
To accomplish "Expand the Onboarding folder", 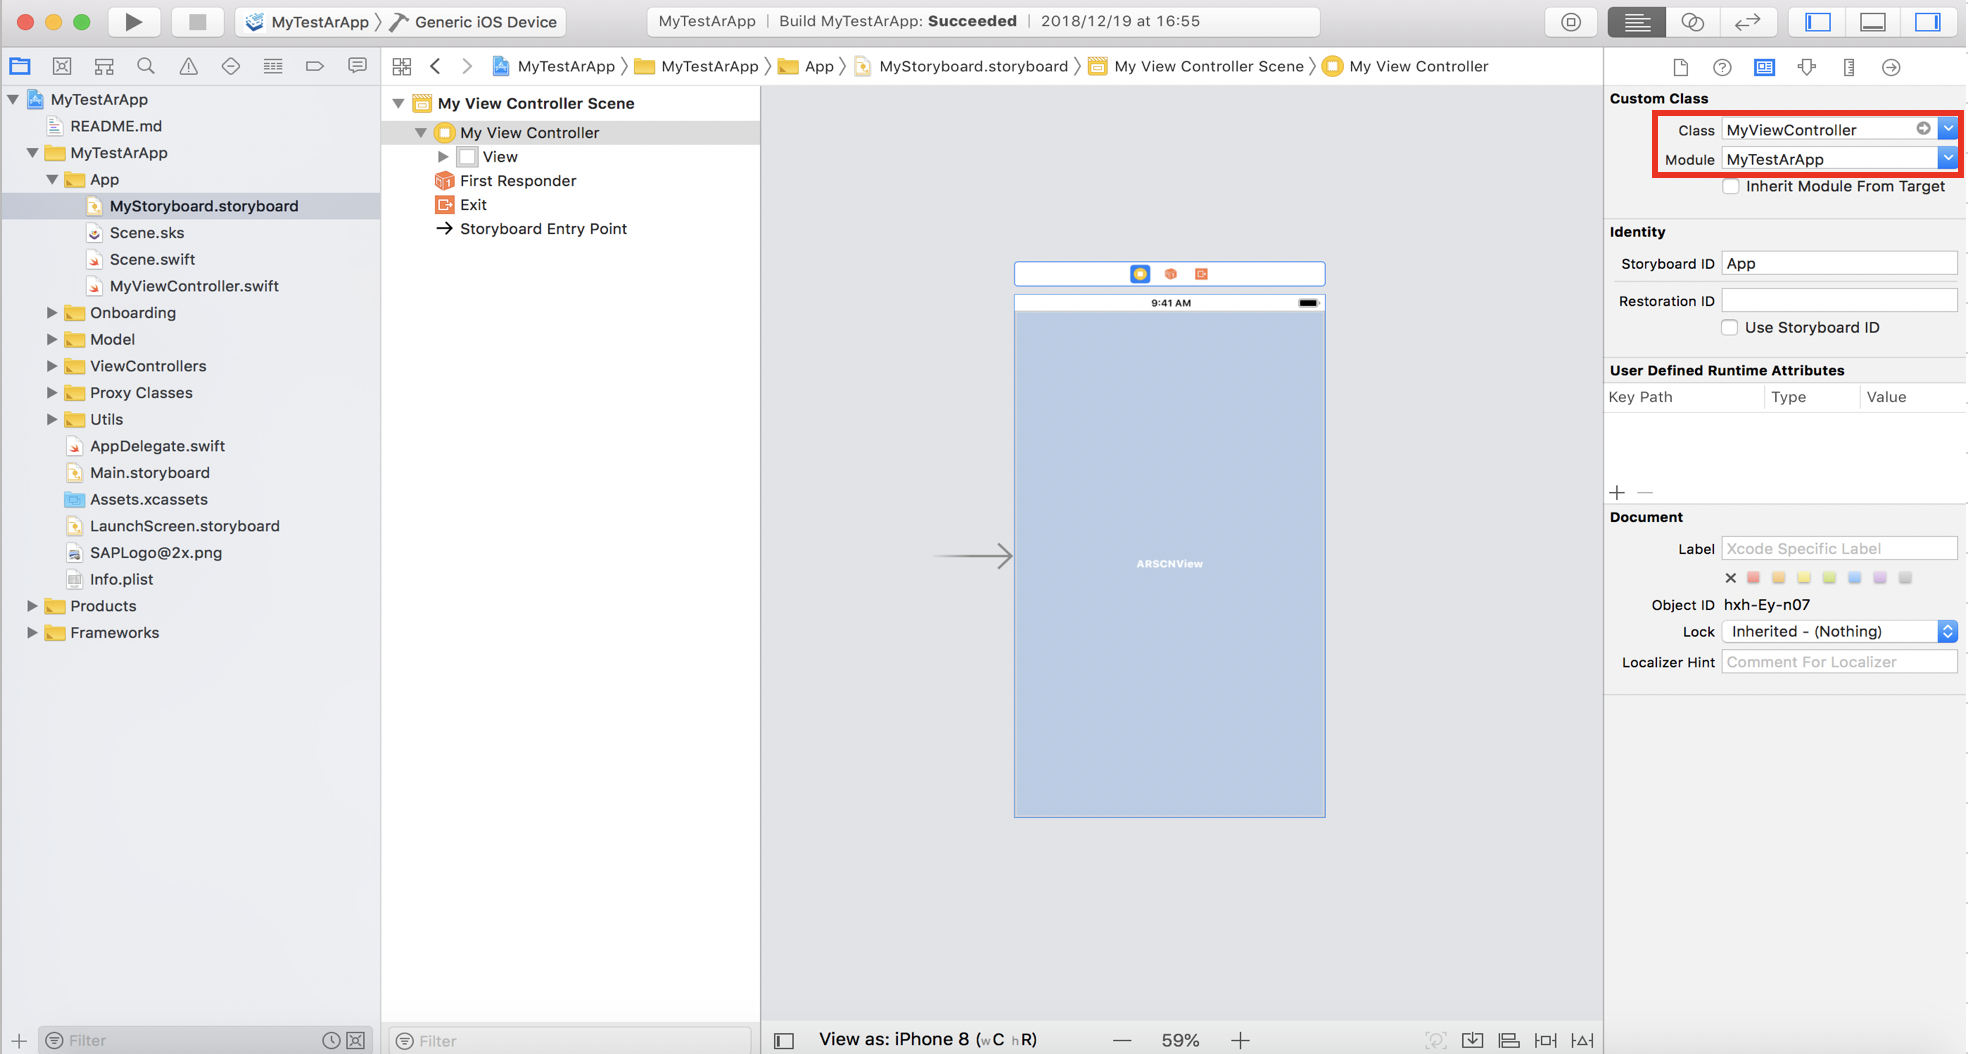I will coord(52,313).
